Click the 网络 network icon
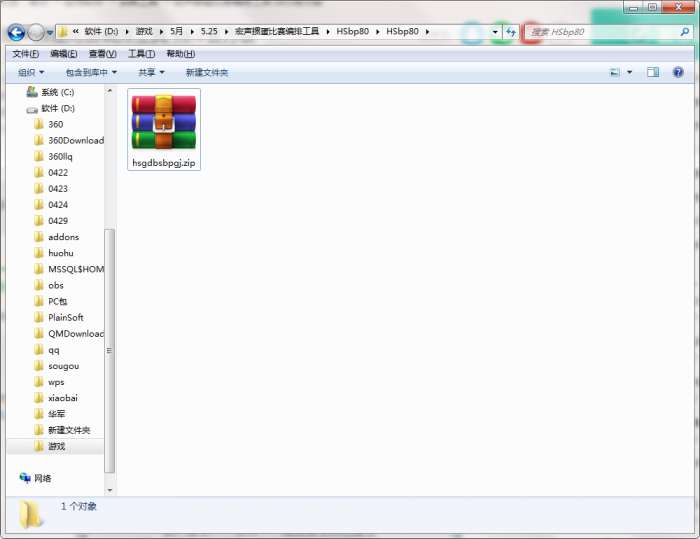The height and width of the screenshot is (539, 700). pos(25,478)
